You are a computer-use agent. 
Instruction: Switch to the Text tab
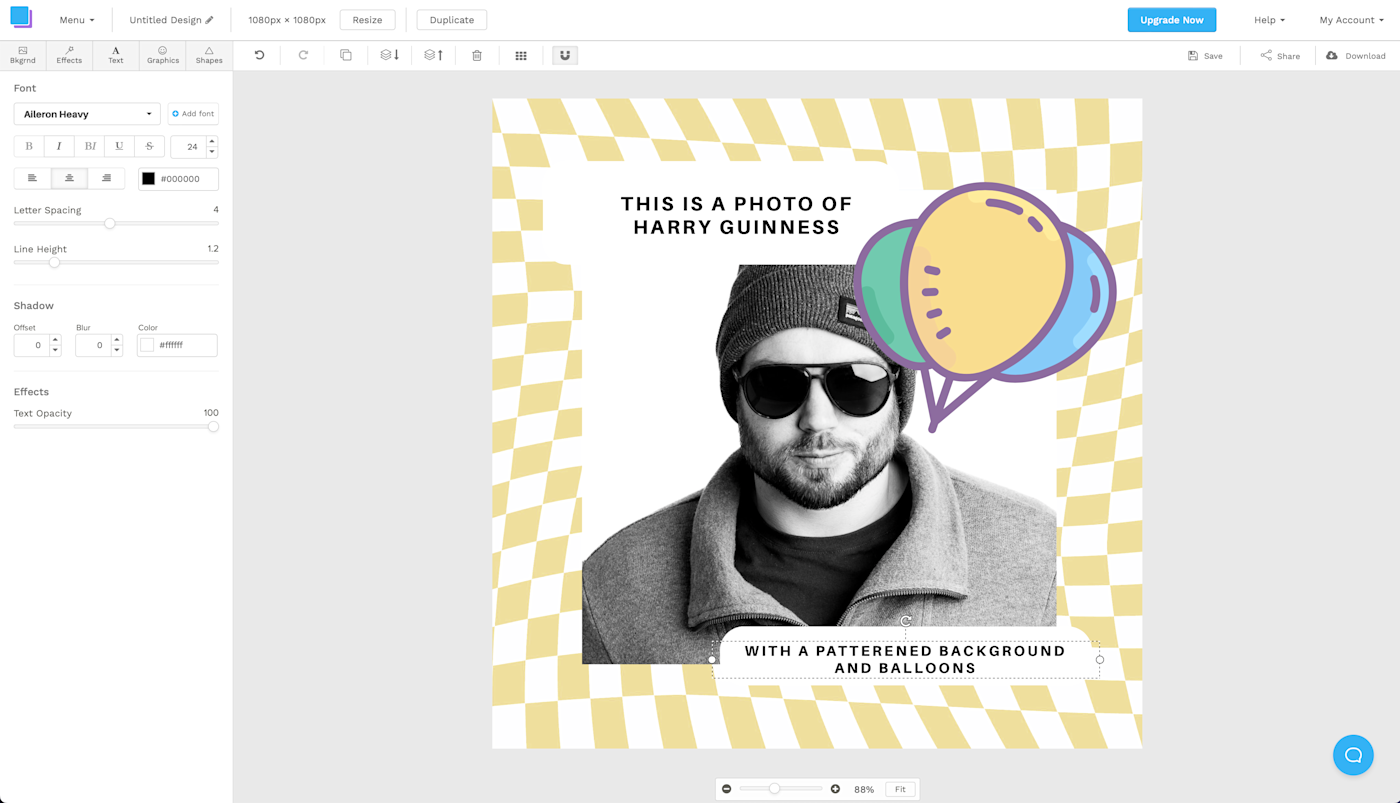pyautogui.click(x=116, y=55)
